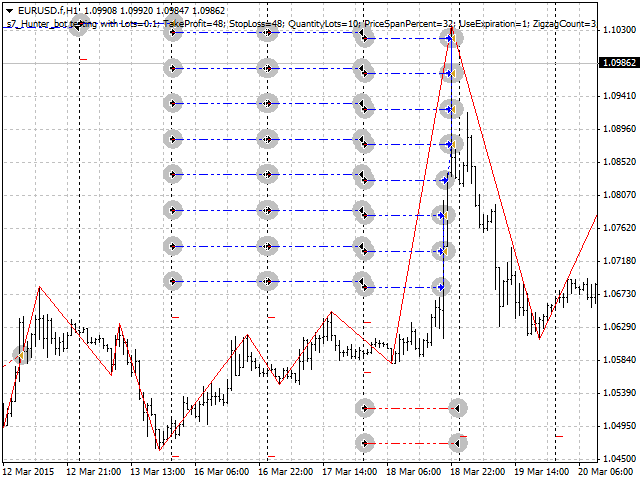Select right arrow ending the lowest red dash-dot line
The image size is (640, 480).
tap(458, 443)
